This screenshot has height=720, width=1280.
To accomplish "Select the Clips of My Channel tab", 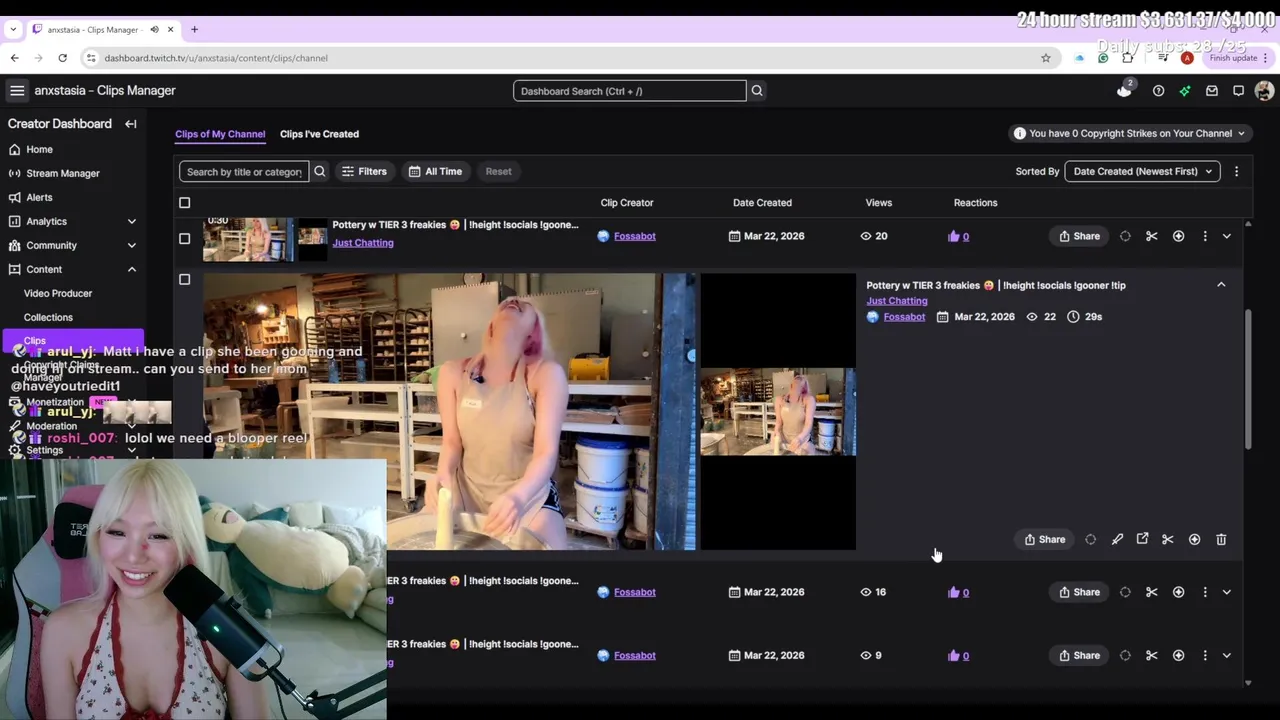I will coord(220,134).
